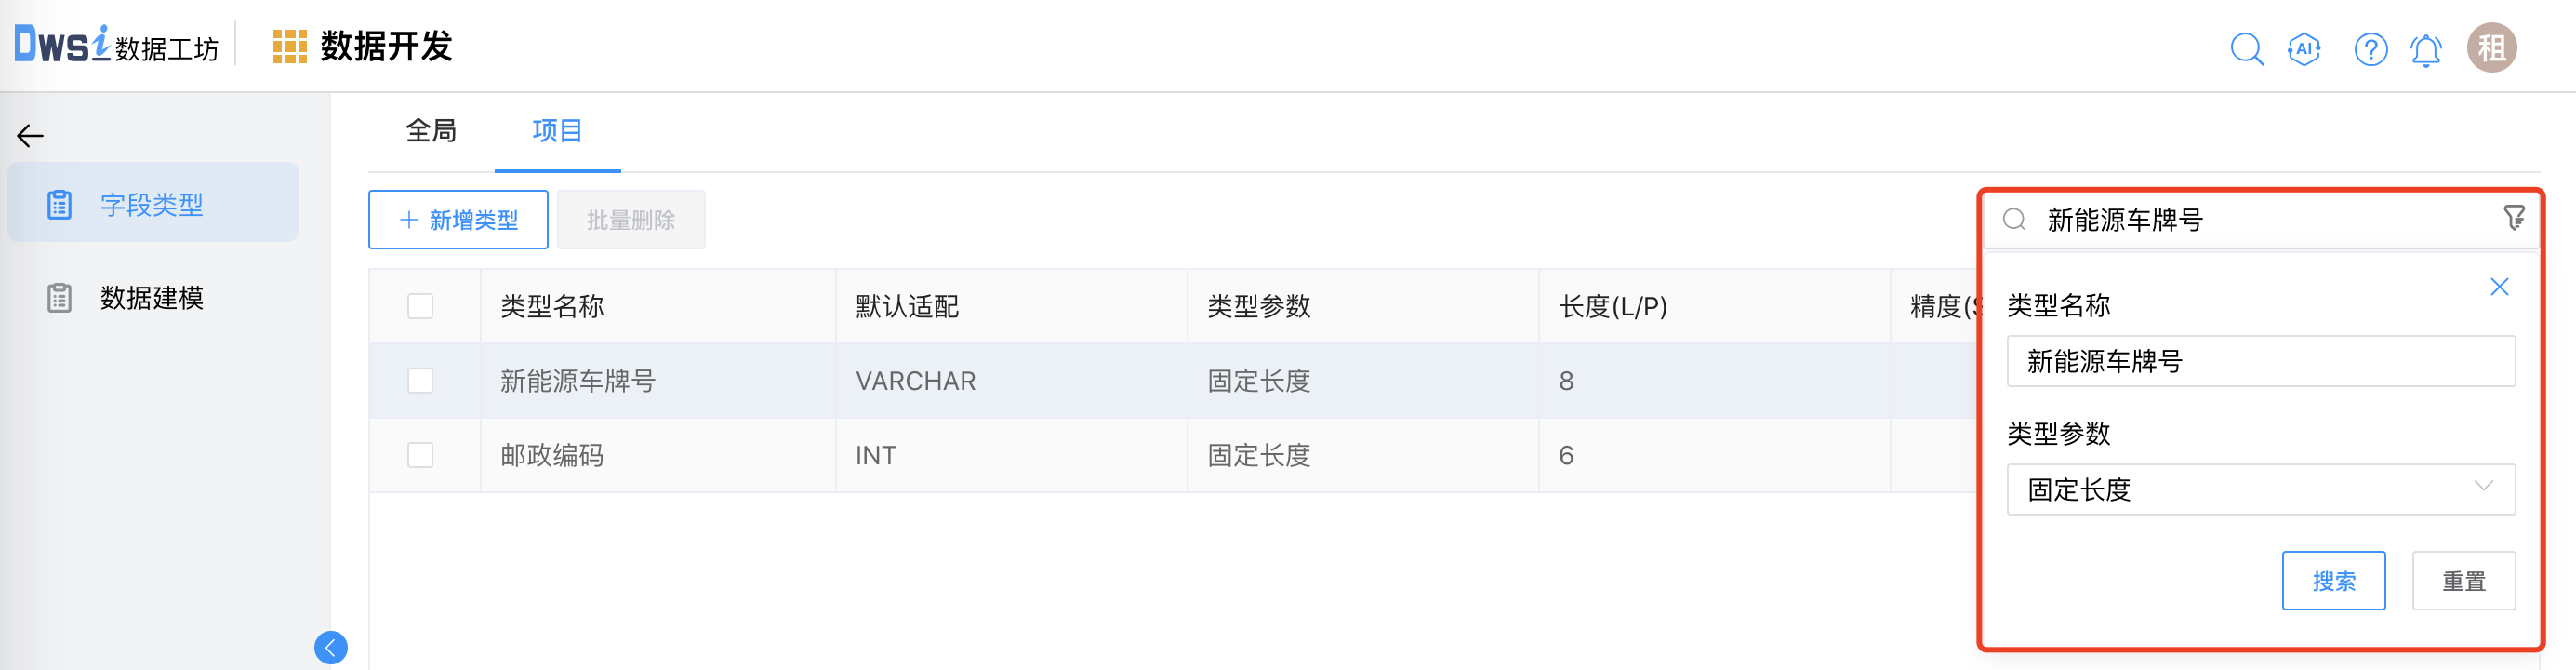Screen dimensions: 2576x670
Task: Check the 新能源车牌号 row checkbox
Action: coord(420,381)
